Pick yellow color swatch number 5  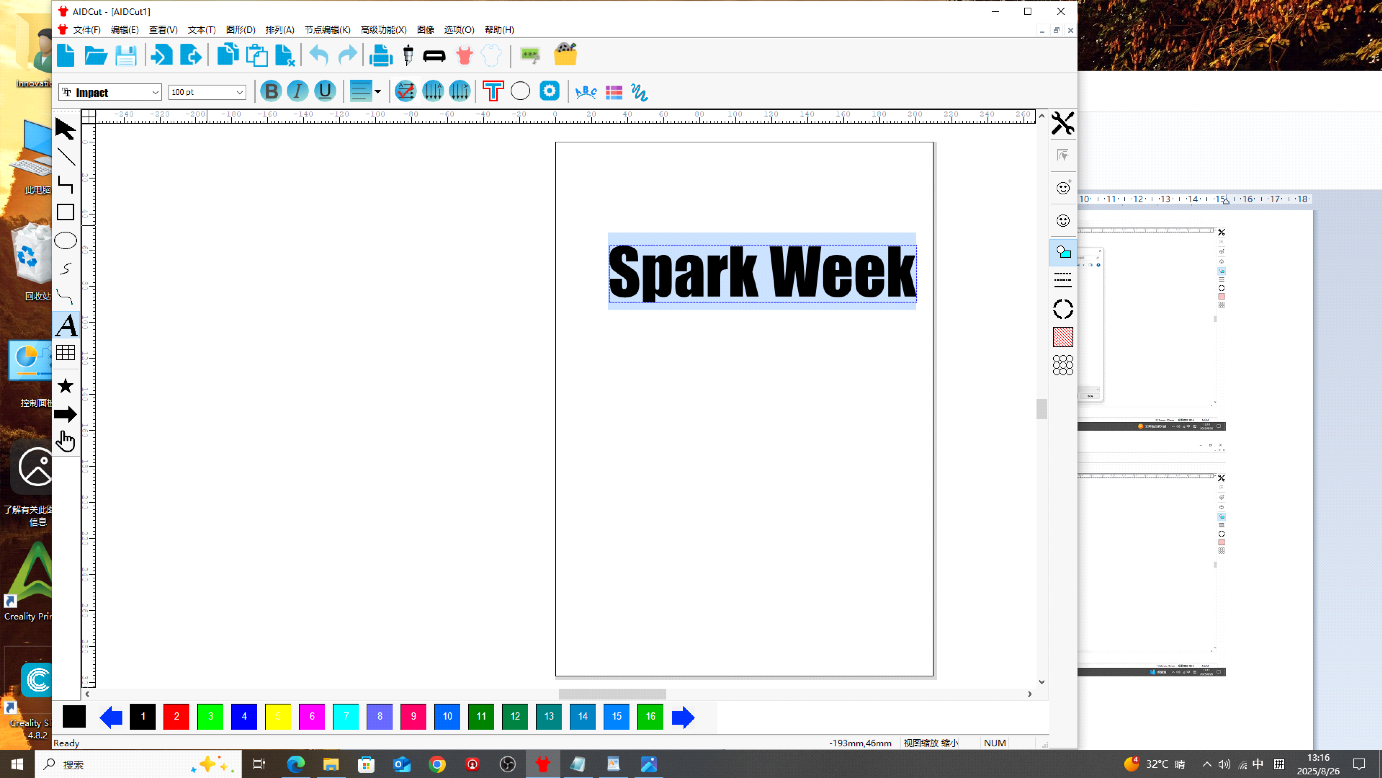point(278,716)
